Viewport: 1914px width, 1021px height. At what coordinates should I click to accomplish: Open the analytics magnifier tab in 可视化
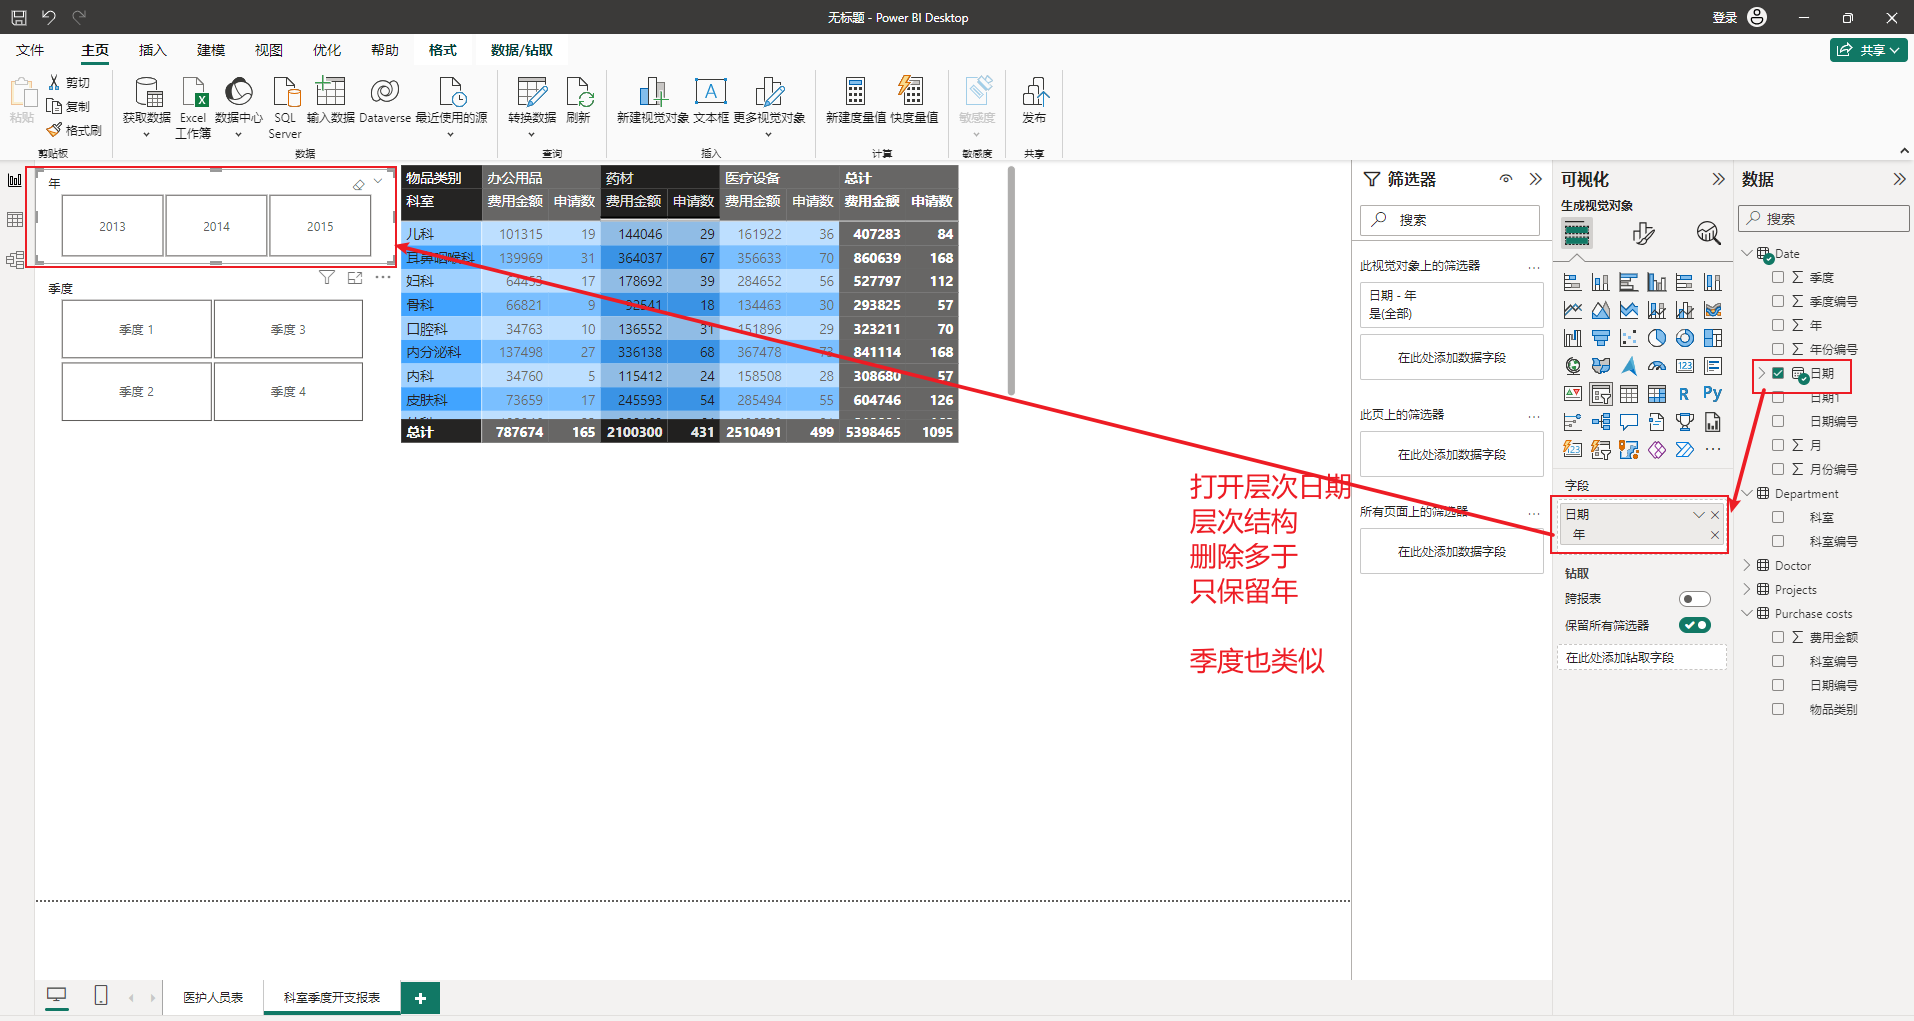coord(1708,234)
